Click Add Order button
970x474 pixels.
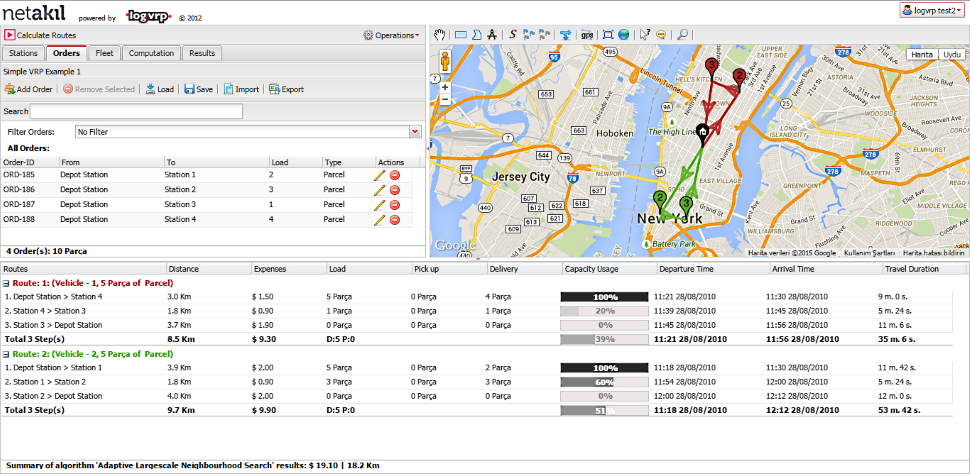pos(28,89)
